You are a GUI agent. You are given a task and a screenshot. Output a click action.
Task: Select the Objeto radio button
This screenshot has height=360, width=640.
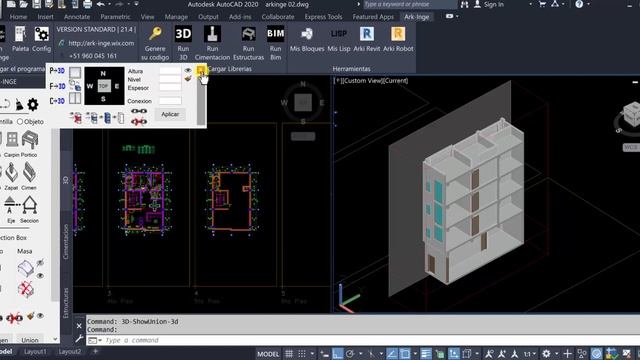click(x=20, y=122)
